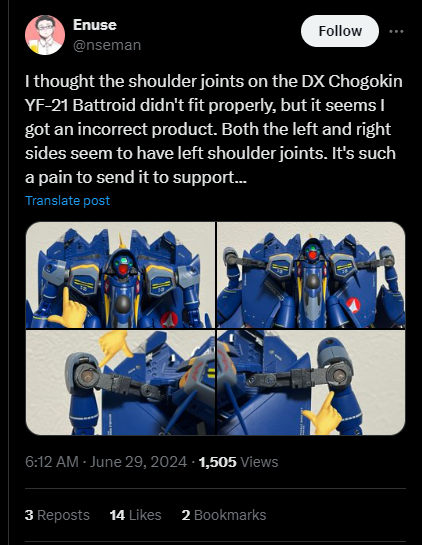Open the @nseman handle link
422x545 pixels.
point(107,45)
